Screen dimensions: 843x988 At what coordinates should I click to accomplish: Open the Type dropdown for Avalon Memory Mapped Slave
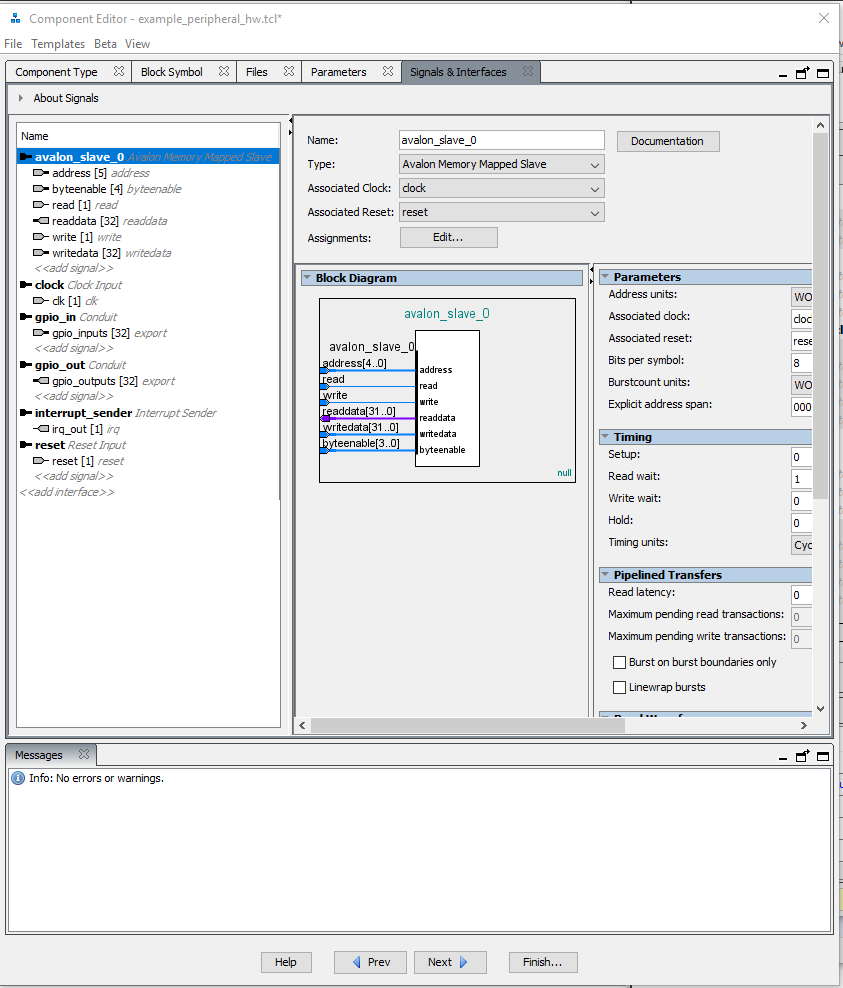click(501, 164)
